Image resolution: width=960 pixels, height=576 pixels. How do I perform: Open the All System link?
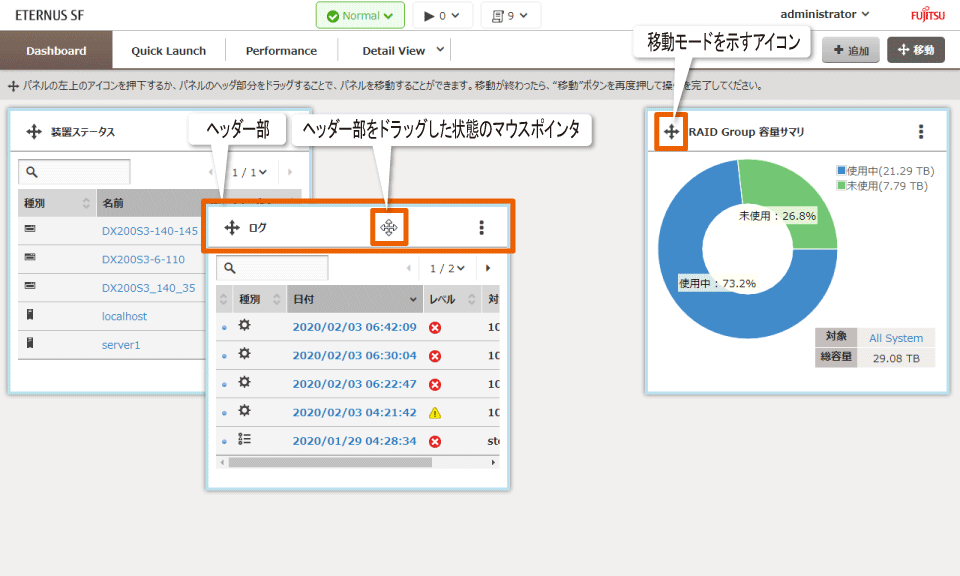896,338
